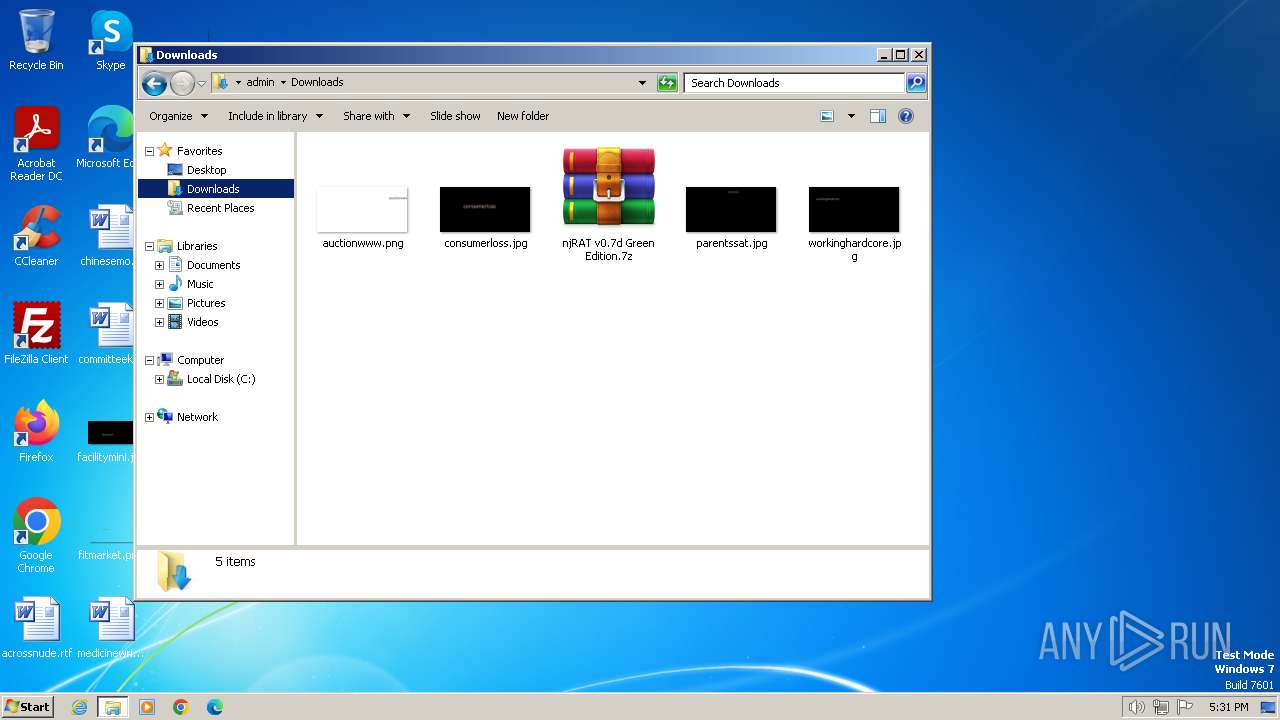
Task: Collapse the Computer tree group
Action: point(149,360)
